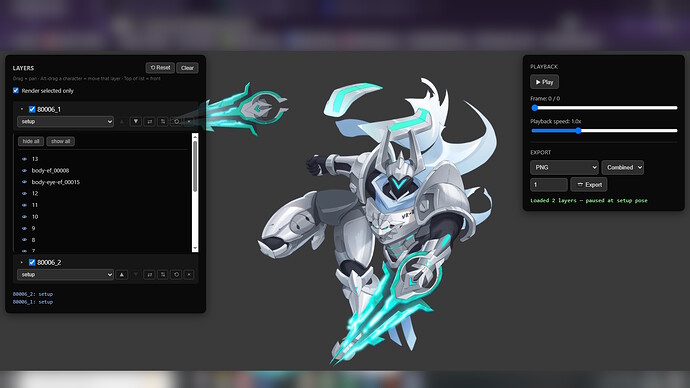Start playback with the Play button
The image size is (690, 388).
tap(544, 82)
